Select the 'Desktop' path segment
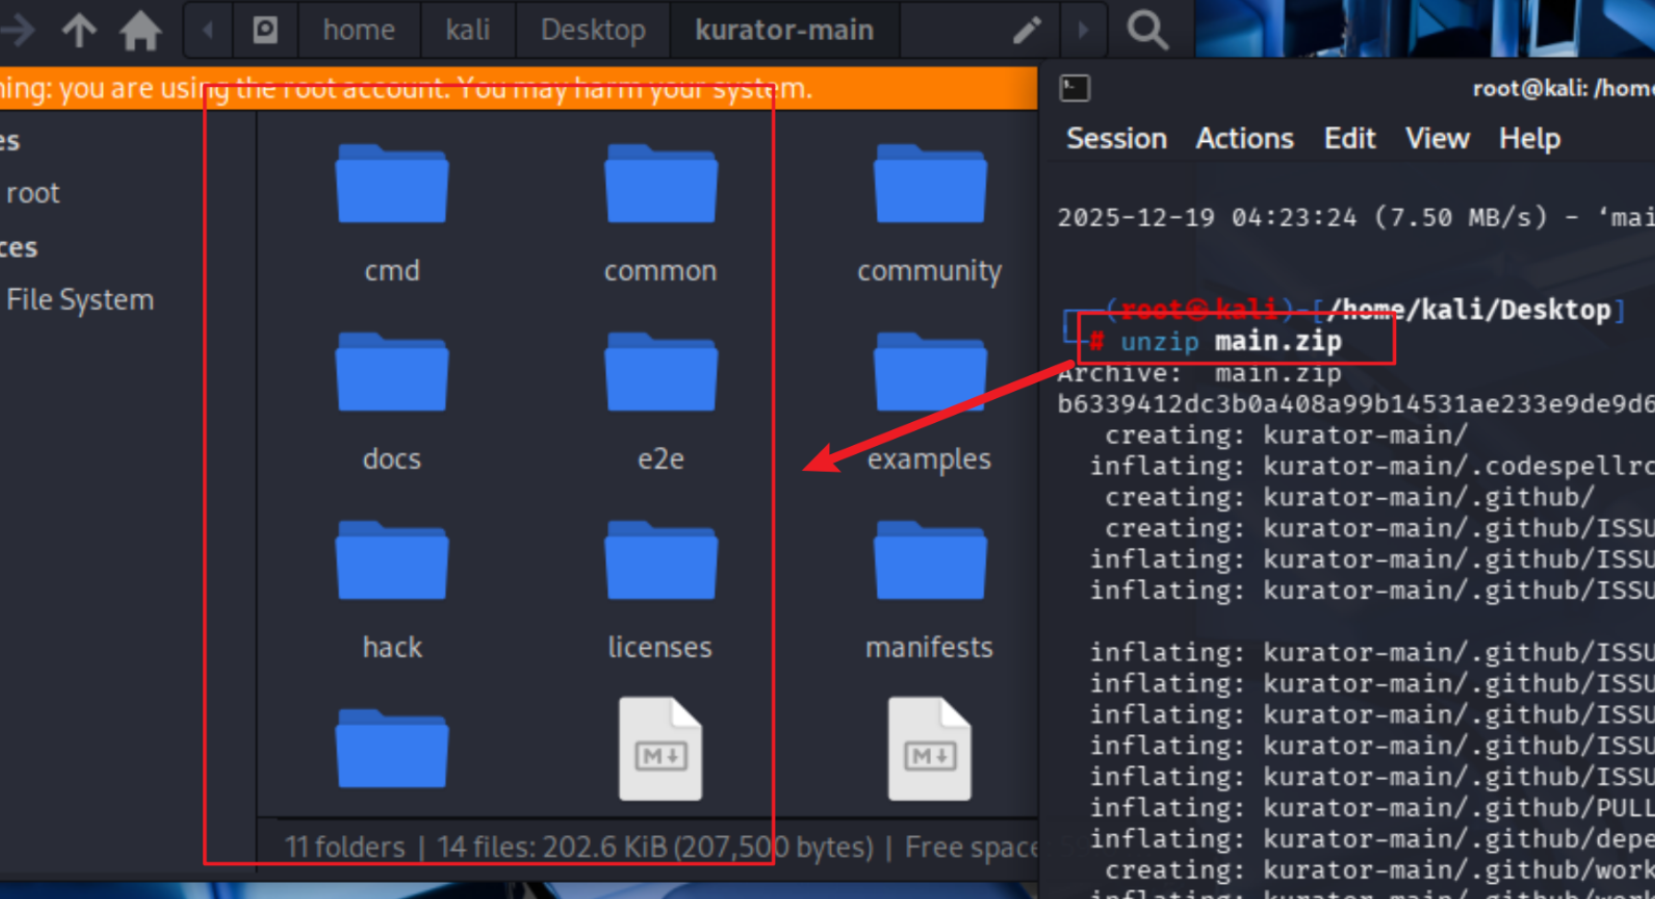This screenshot has height=899, width=1655. coord(593,30)
